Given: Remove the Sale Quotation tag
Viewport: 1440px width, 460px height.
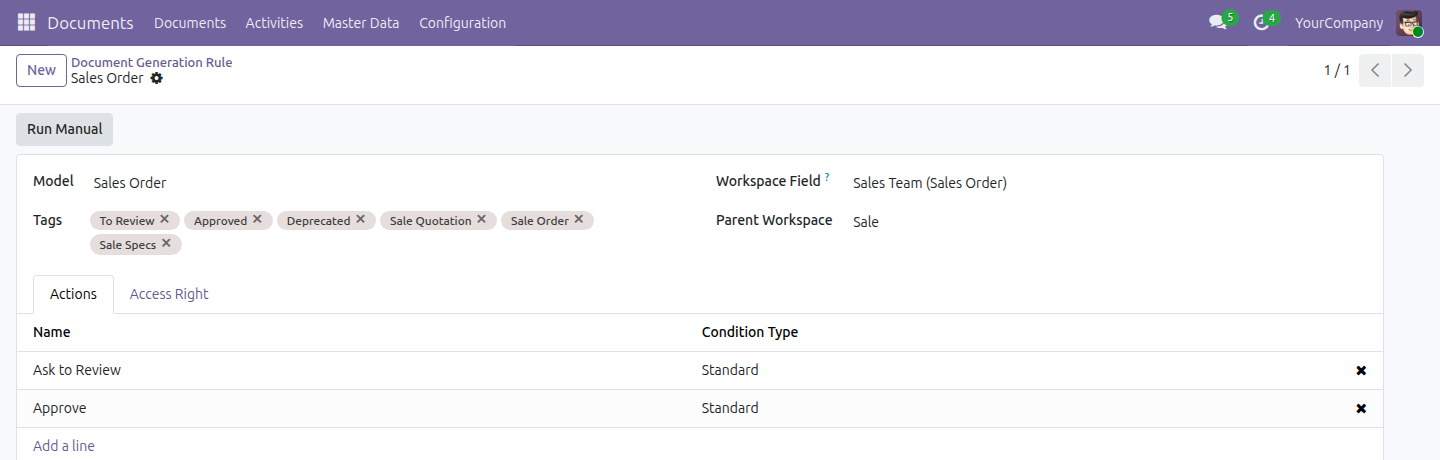Looking at the screenshot, I should click(x=481, y=219).
